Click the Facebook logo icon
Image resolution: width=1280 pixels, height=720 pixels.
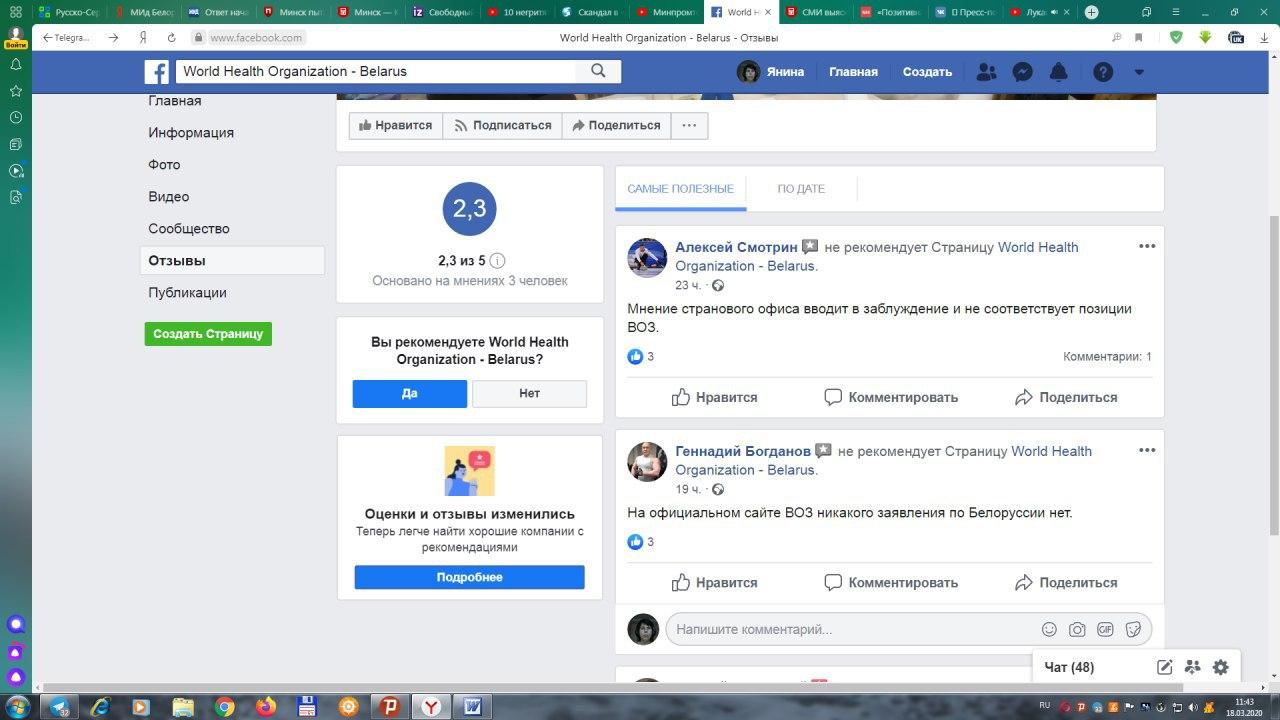pyautogui.click(x=156, y=72)
